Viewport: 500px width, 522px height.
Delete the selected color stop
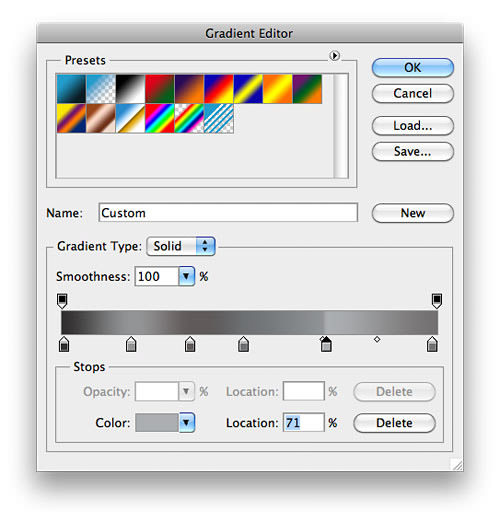click(394, 423)
